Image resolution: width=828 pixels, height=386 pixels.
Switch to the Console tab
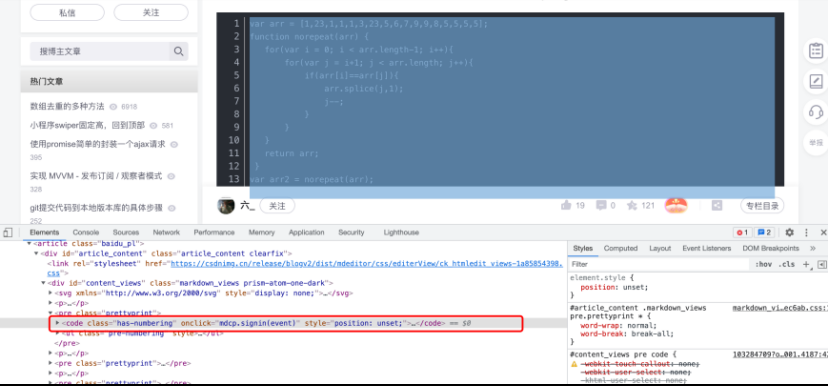[86, 232]
